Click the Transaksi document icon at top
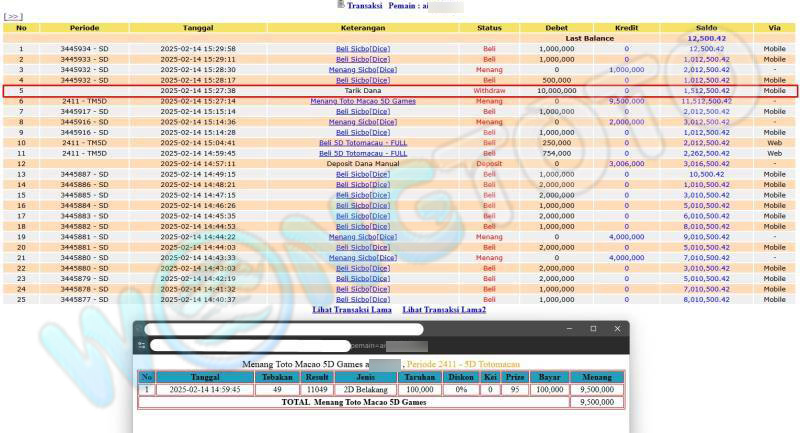 pos(340,5)
